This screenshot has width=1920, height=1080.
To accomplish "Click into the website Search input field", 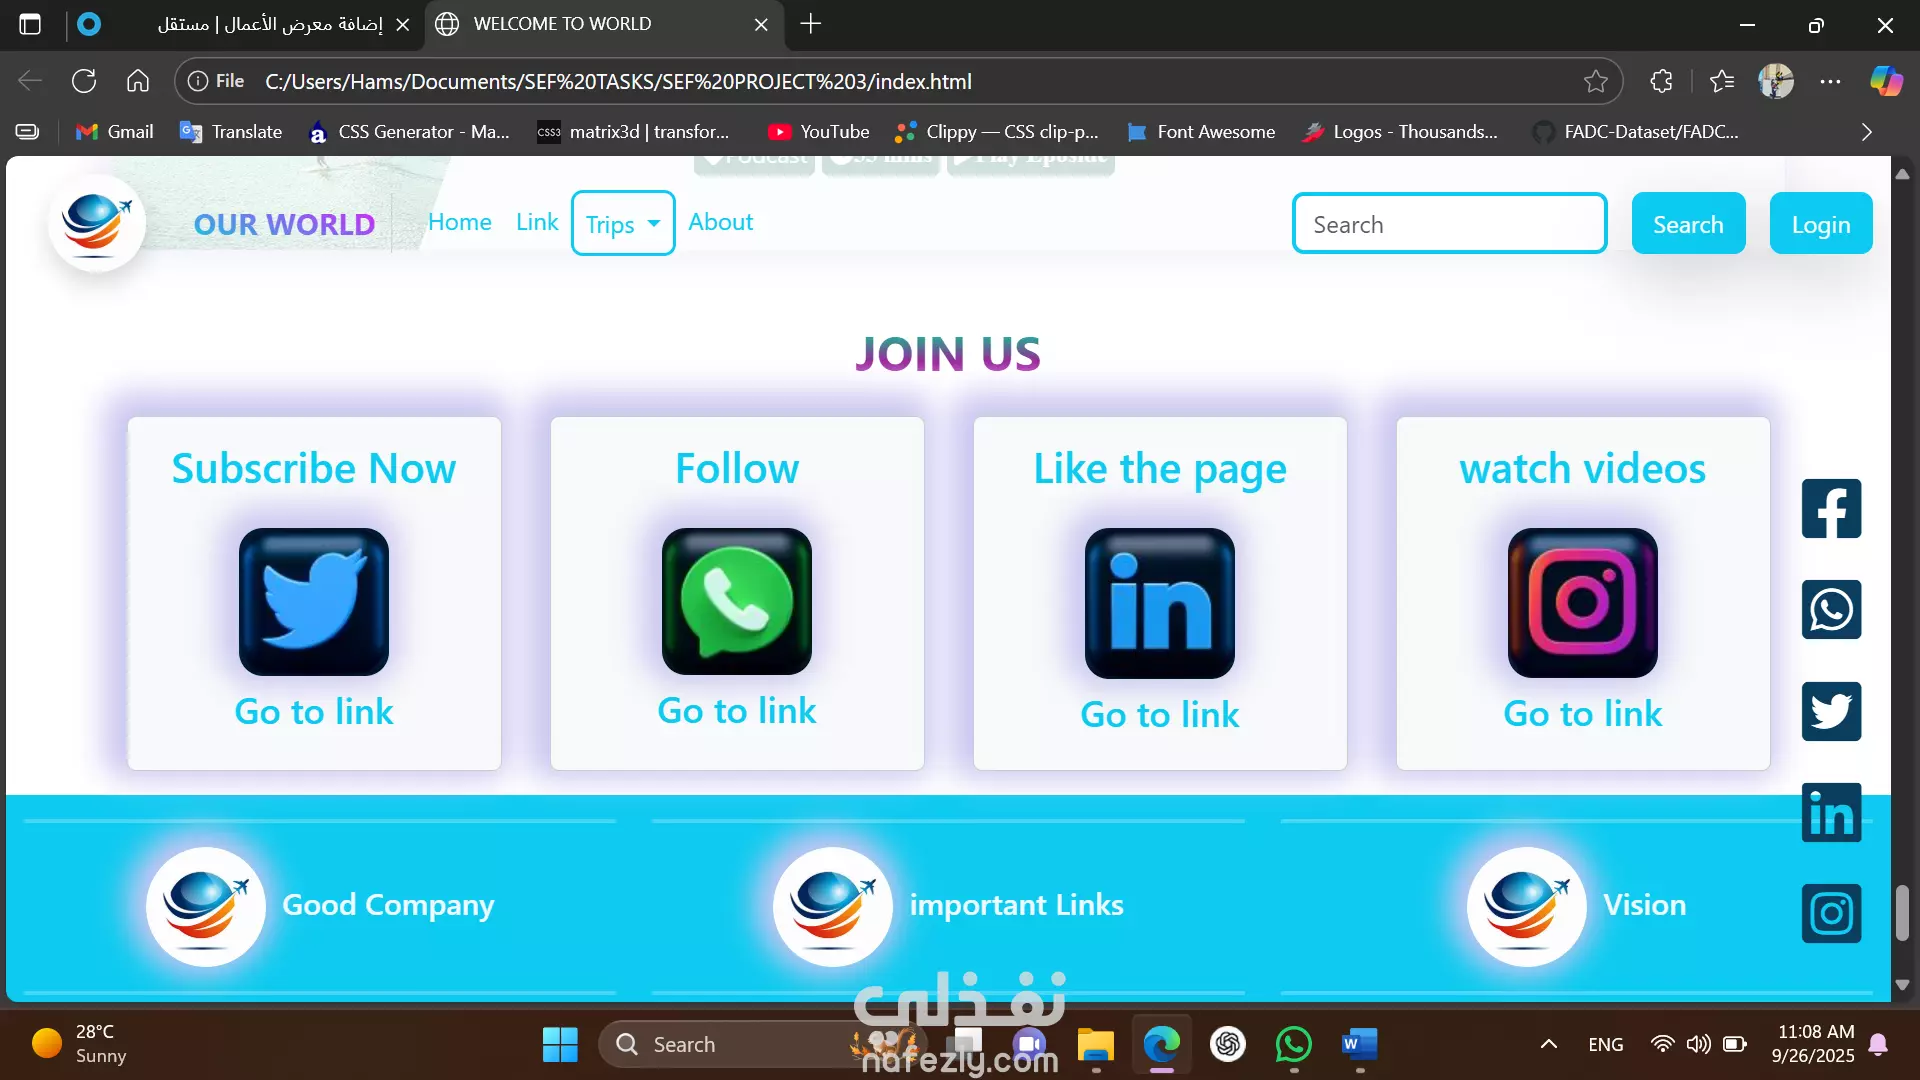I will tap(1449, 224).
